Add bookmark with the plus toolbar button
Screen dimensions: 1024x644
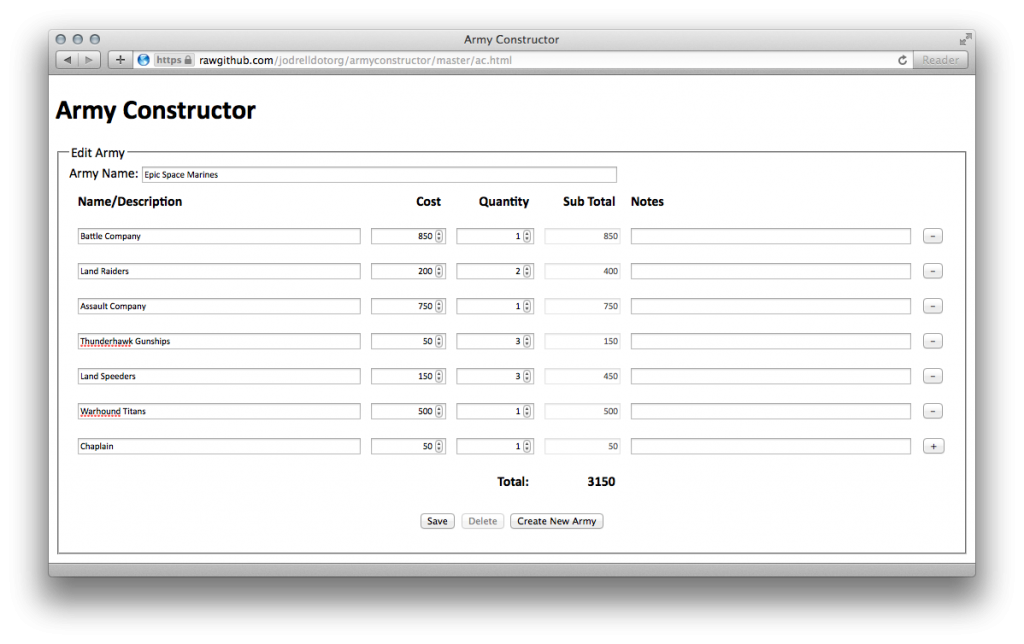(x=120, y=60)
